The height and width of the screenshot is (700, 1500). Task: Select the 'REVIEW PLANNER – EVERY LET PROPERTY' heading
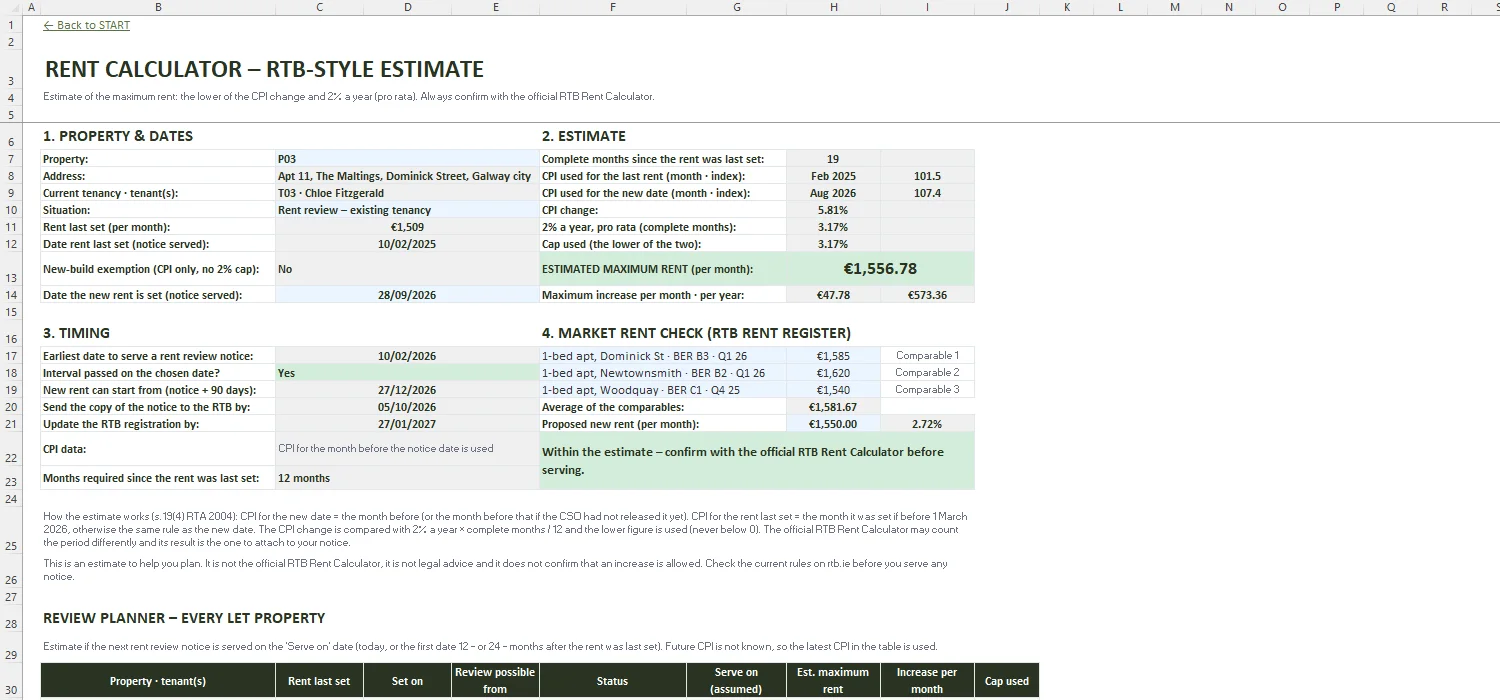[x=184, y=618]
